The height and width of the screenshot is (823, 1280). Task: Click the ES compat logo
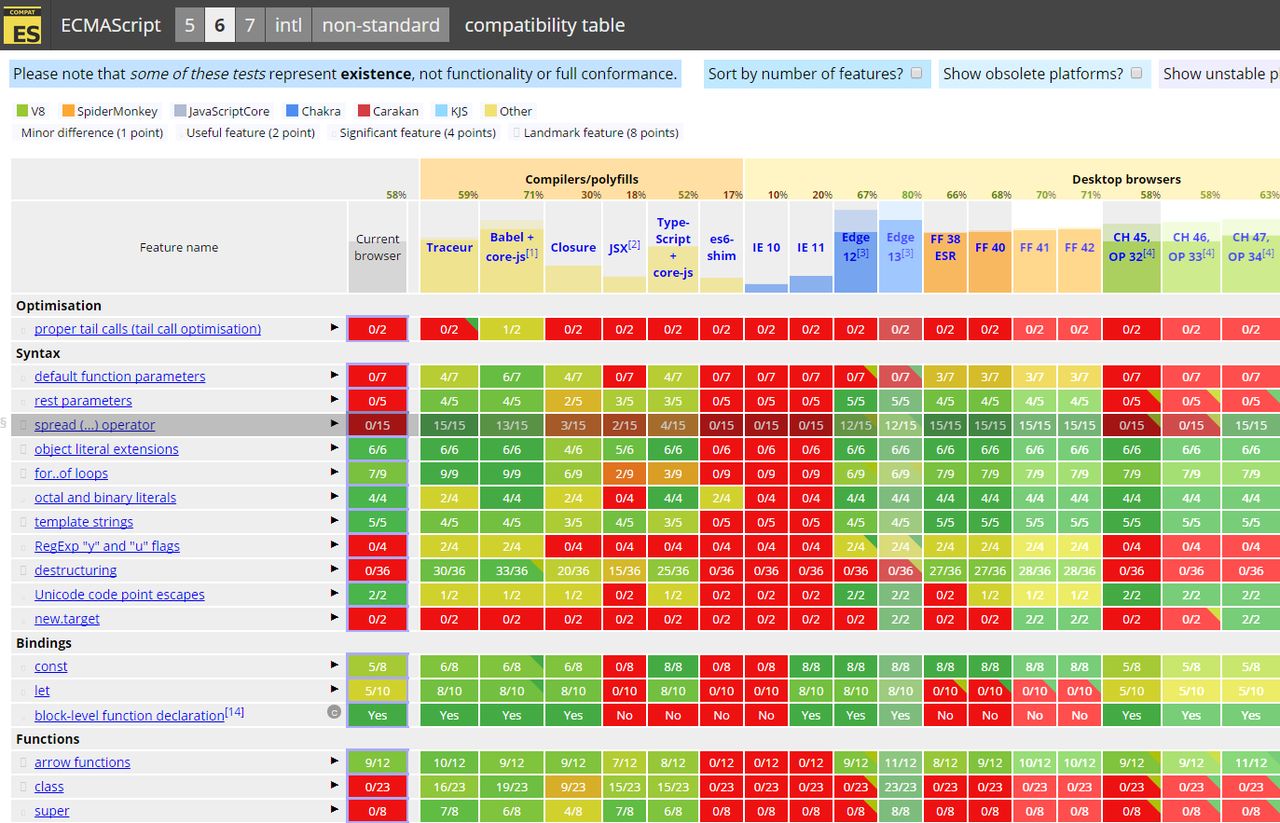pyautogui.click(x=22, y=25)
